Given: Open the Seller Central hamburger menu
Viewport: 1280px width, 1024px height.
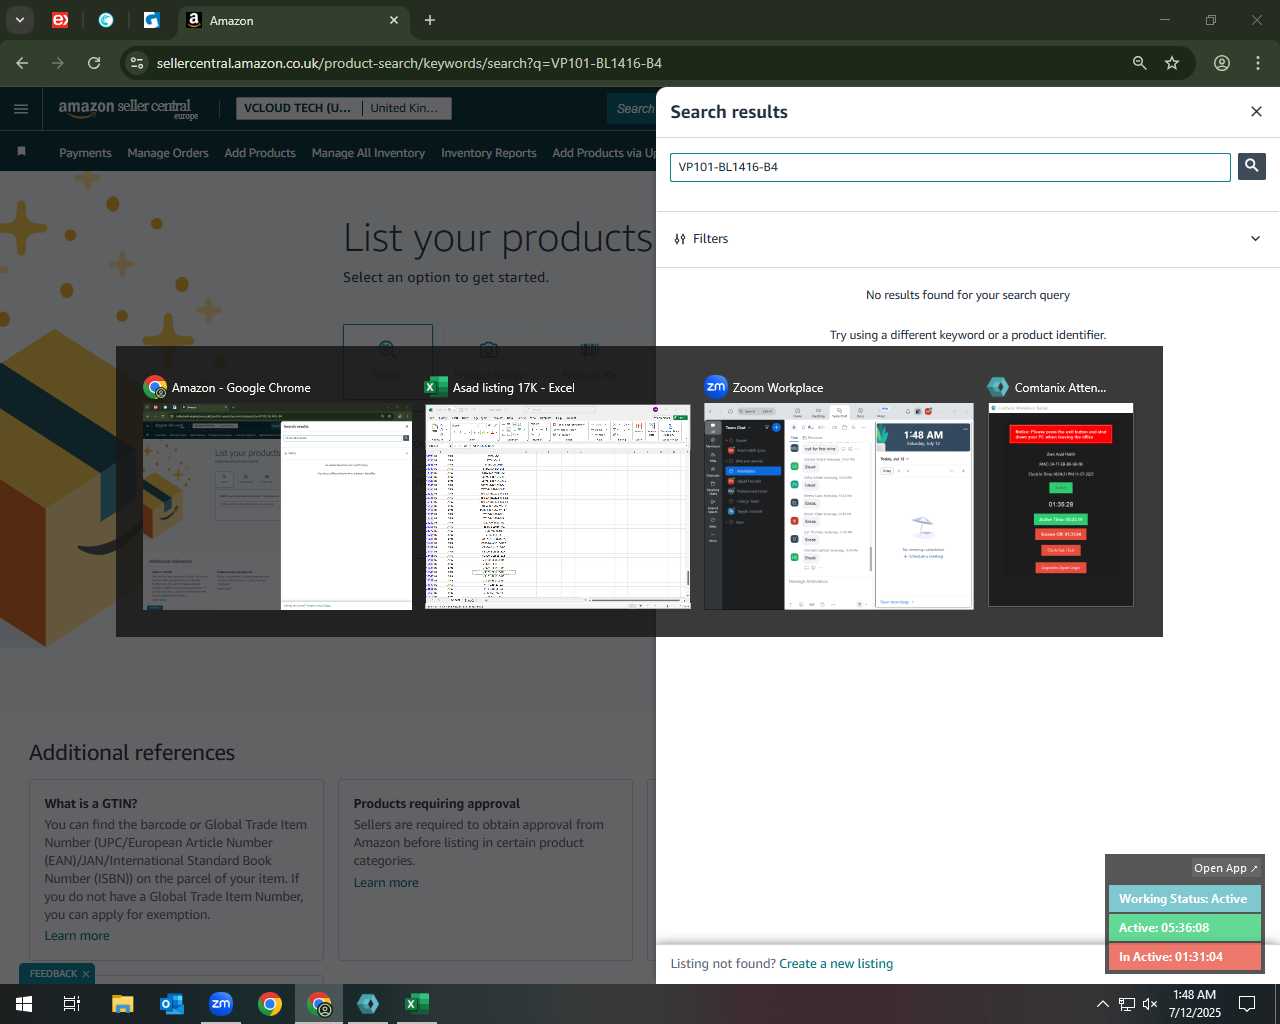Looking at the screenshot, I should 21,109.
